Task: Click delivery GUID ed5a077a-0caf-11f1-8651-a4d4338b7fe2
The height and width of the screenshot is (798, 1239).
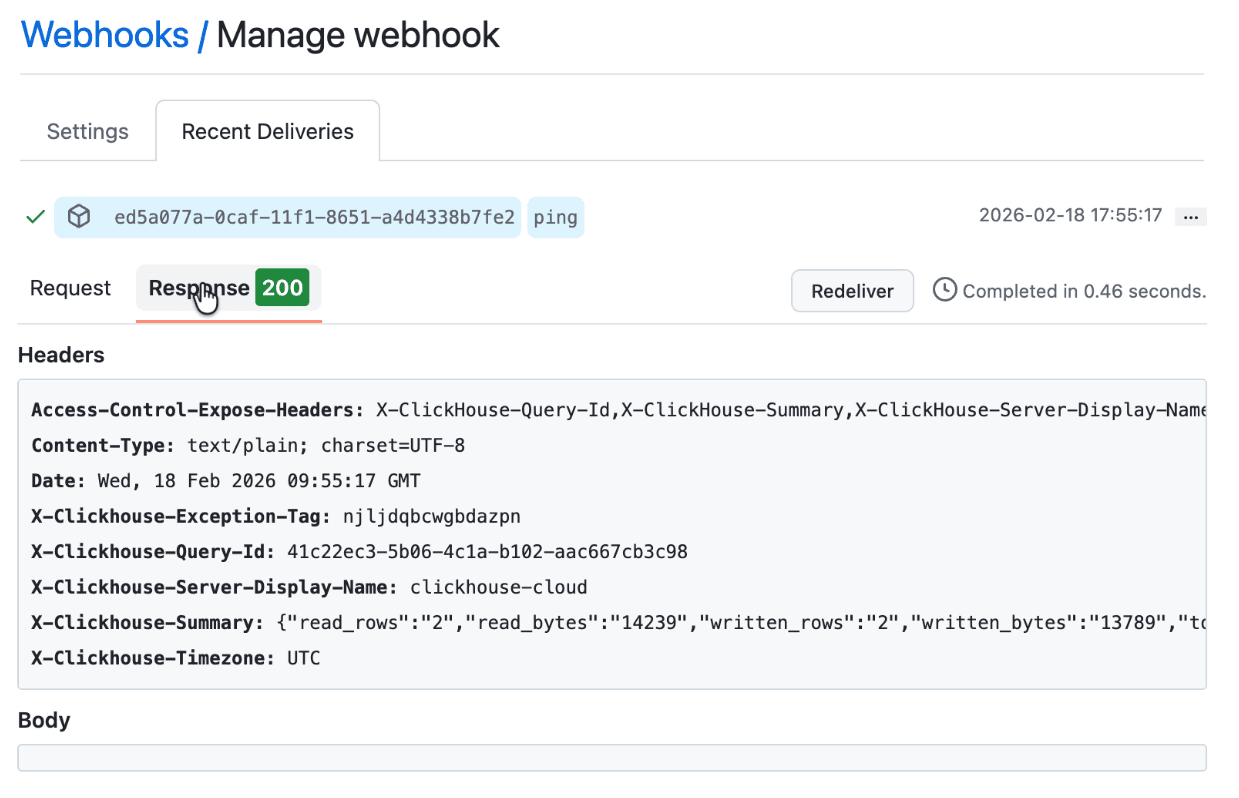Action: [314, 217]
